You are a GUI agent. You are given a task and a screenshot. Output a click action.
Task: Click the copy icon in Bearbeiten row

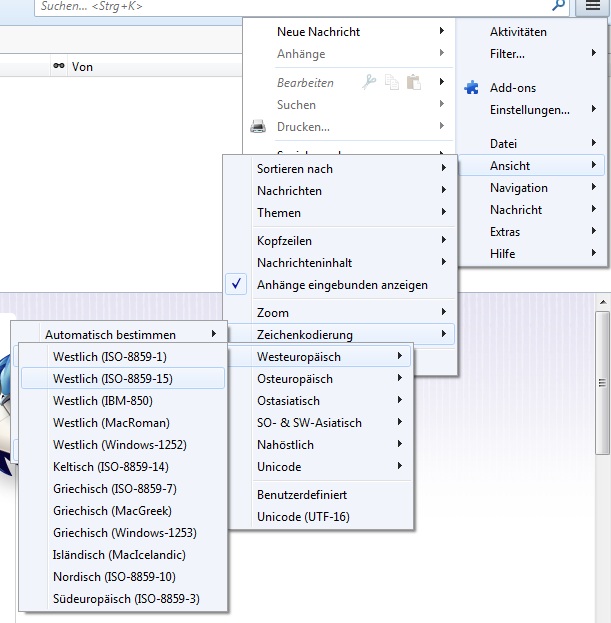[392, 83]
